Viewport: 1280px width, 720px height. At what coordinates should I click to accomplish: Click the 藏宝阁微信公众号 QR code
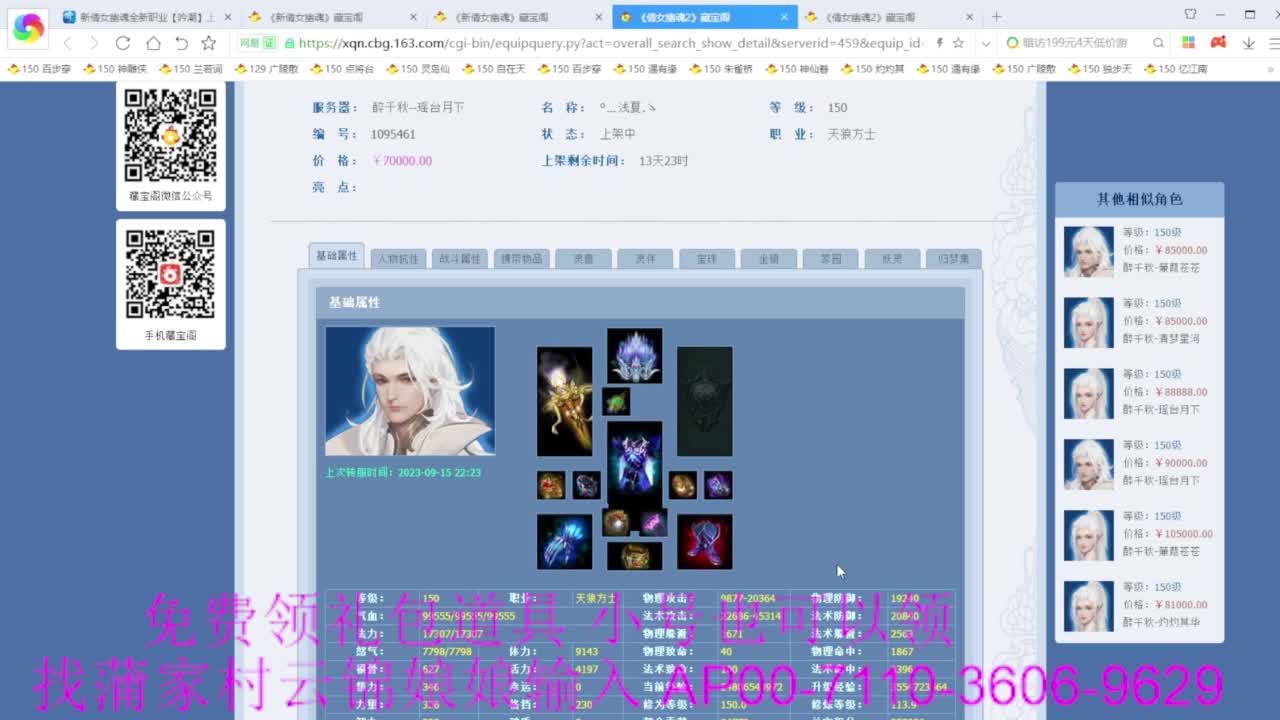[x=170, y=135]
